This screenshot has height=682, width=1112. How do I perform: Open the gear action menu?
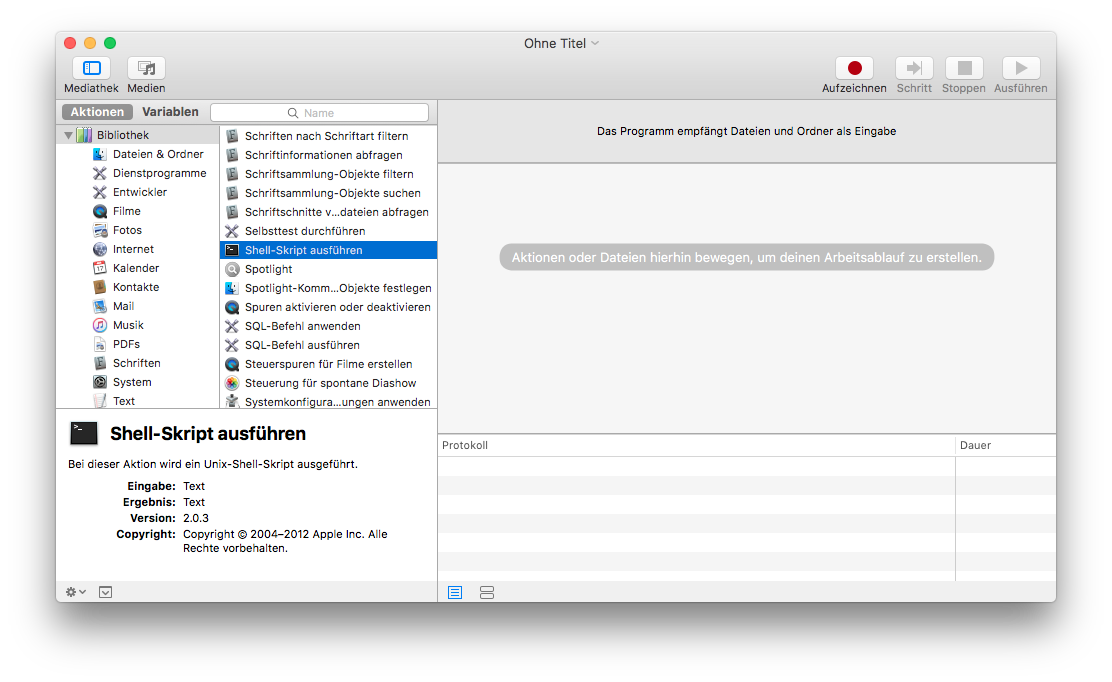(x=75, y=592)
